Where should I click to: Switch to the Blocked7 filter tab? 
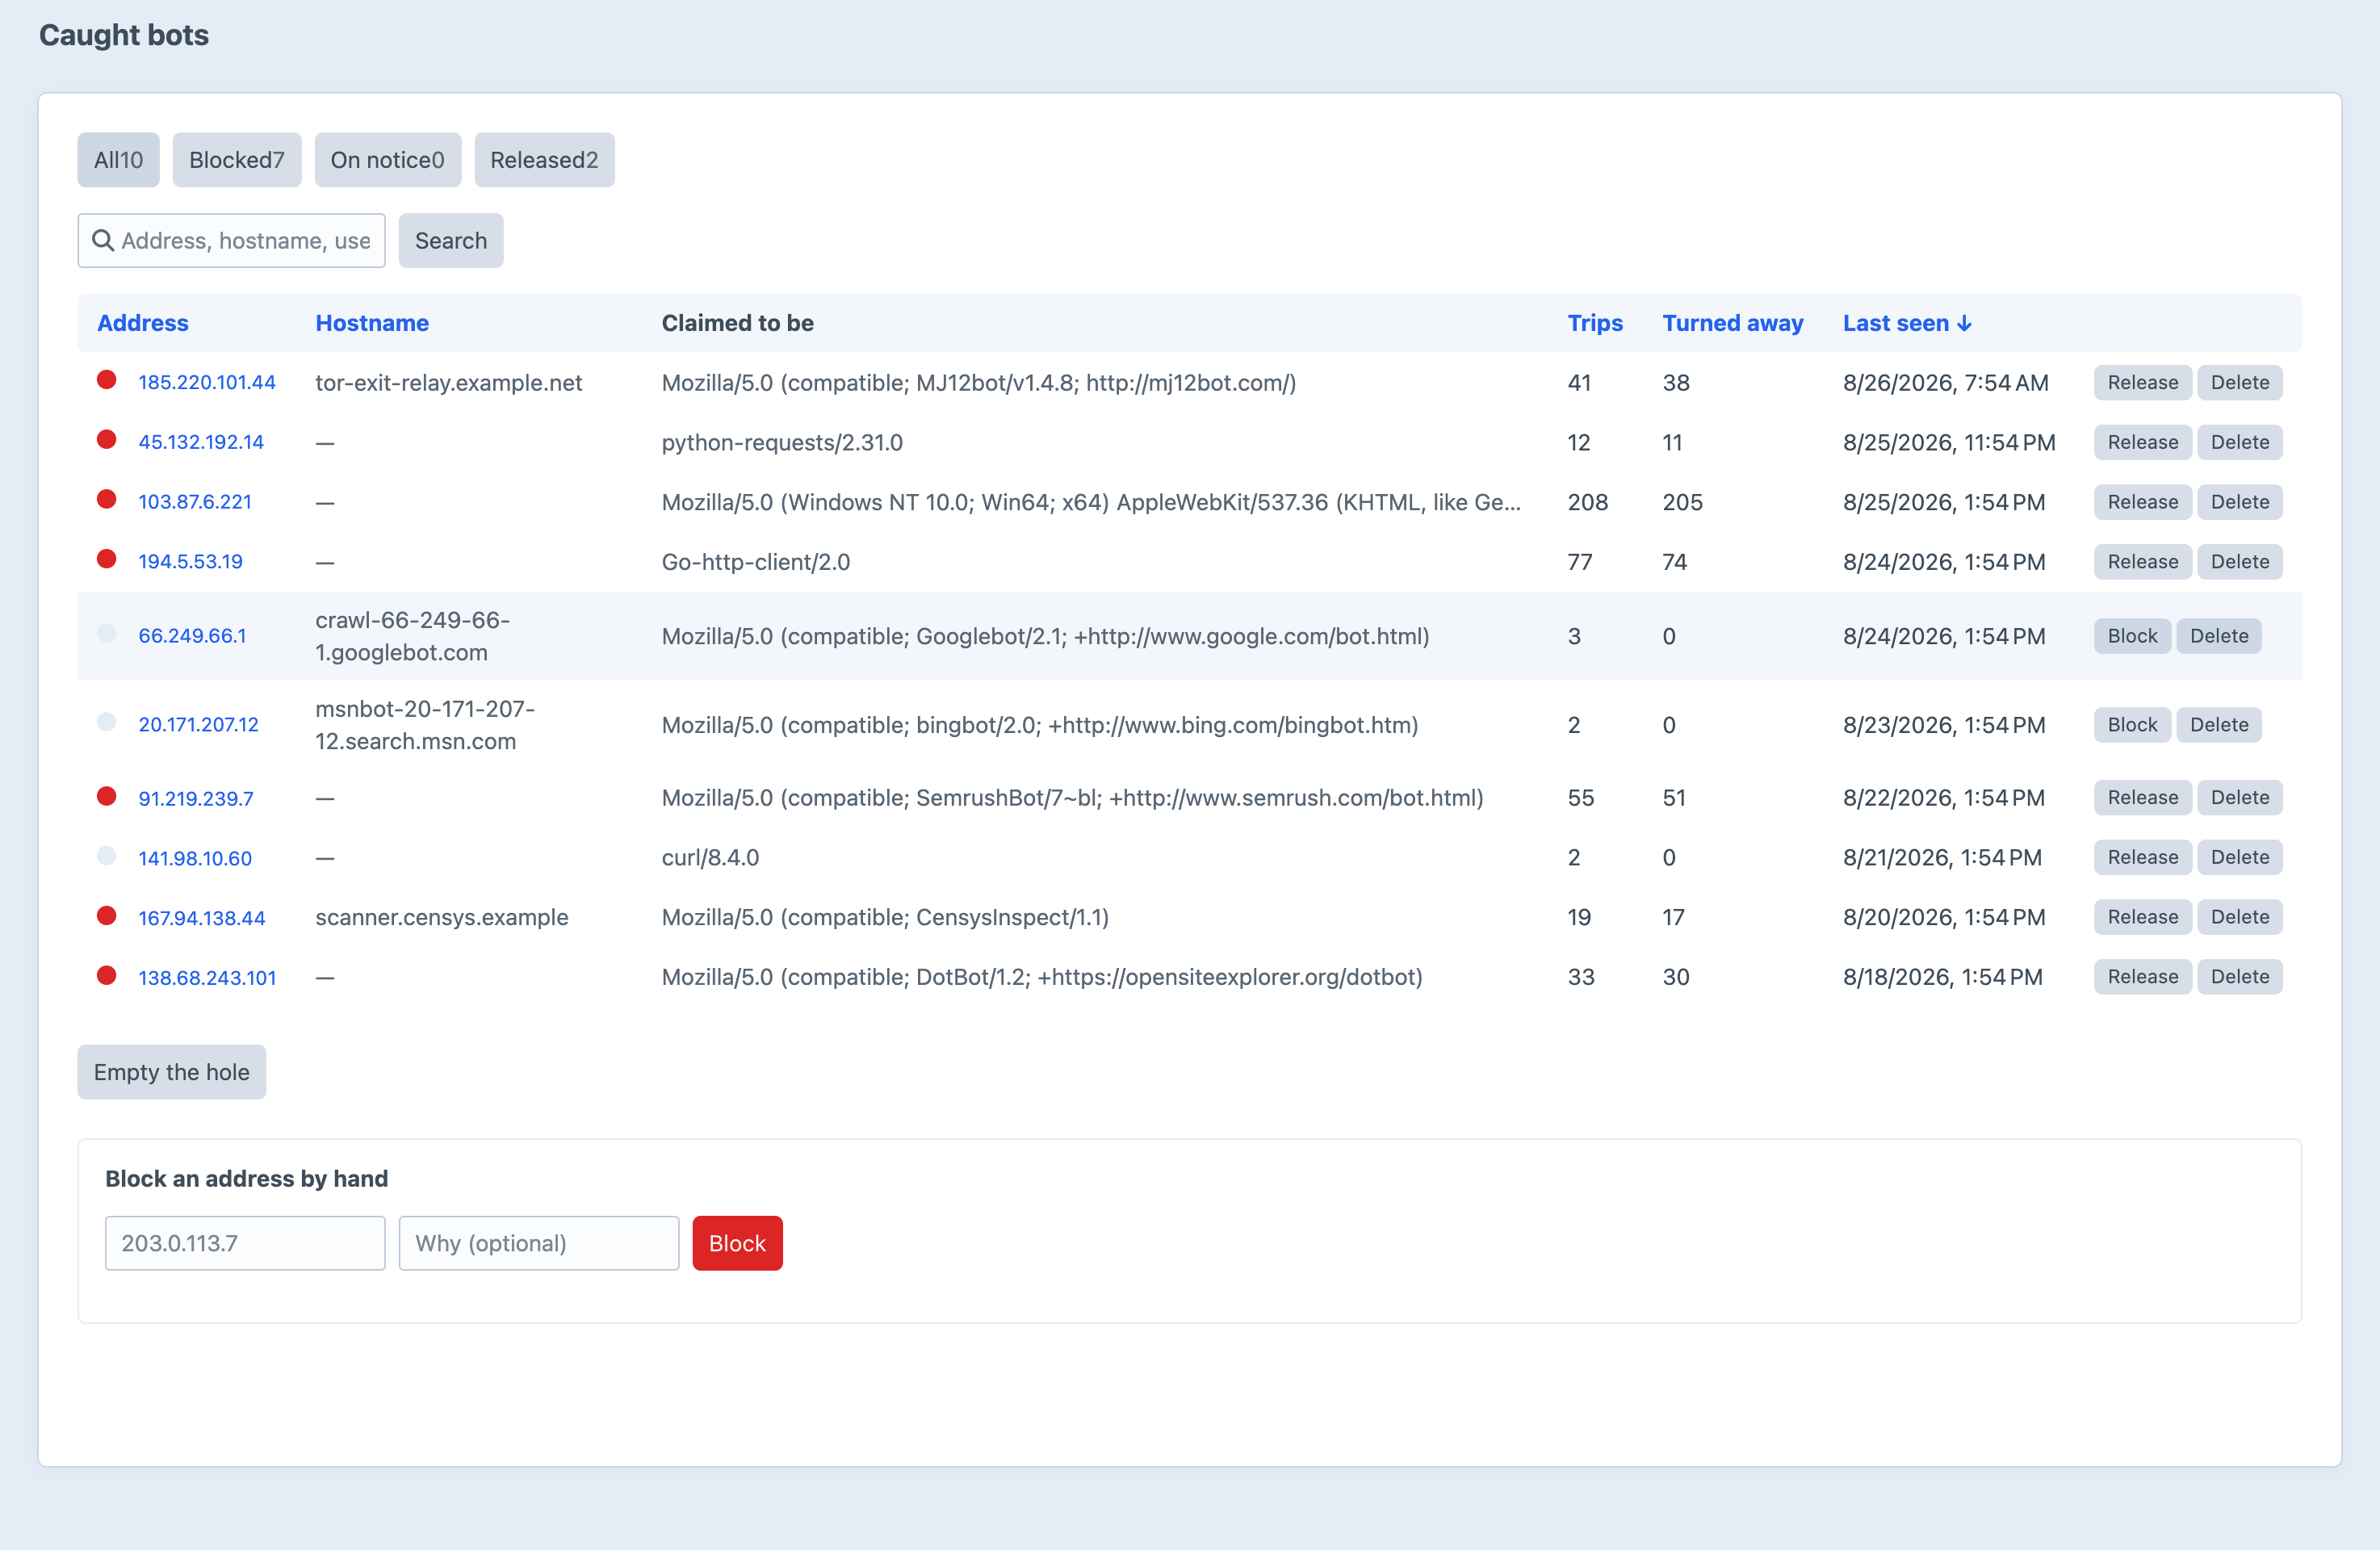(237, 160)
